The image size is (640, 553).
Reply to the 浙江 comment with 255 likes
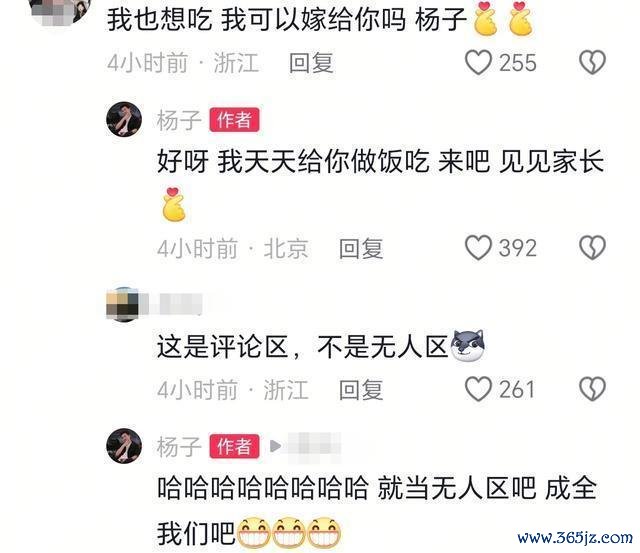point(311,63)
